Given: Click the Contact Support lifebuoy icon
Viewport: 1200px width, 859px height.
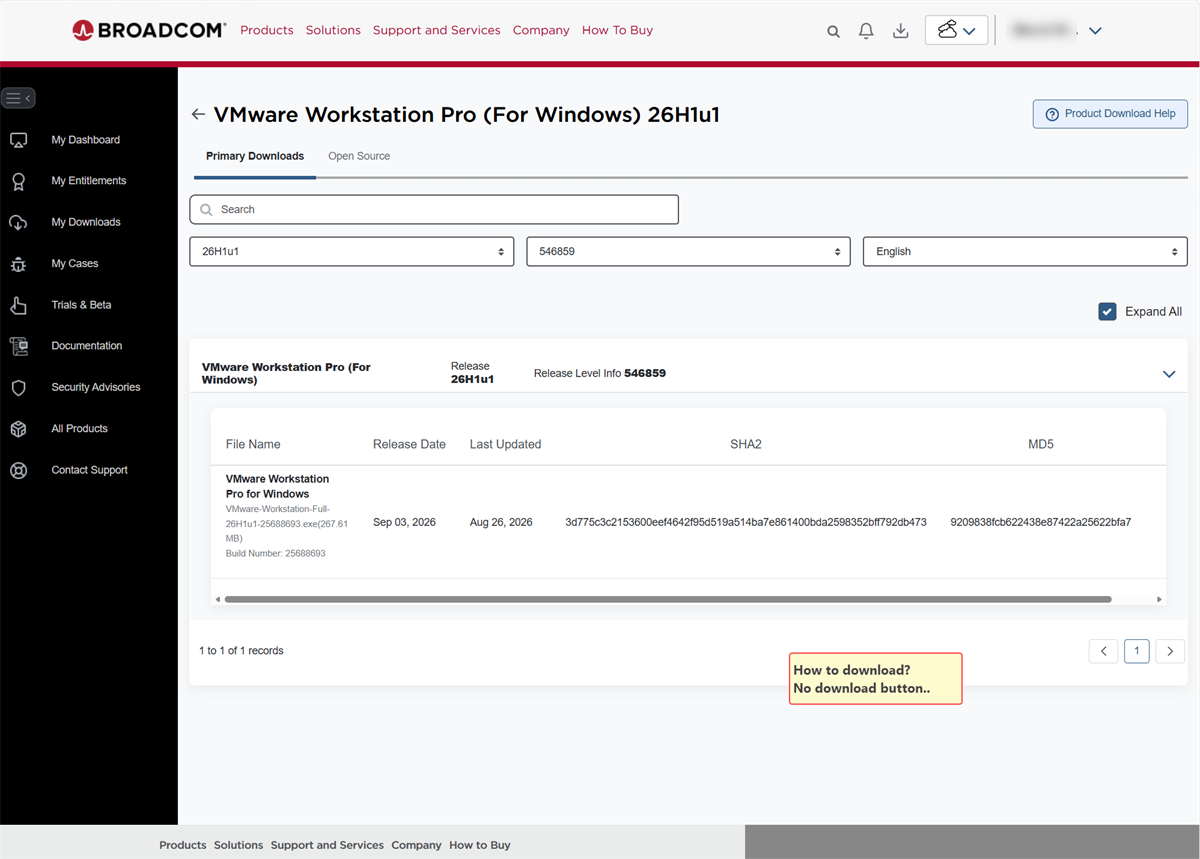Looking at the screenshot, I should [x=18, y=470].
